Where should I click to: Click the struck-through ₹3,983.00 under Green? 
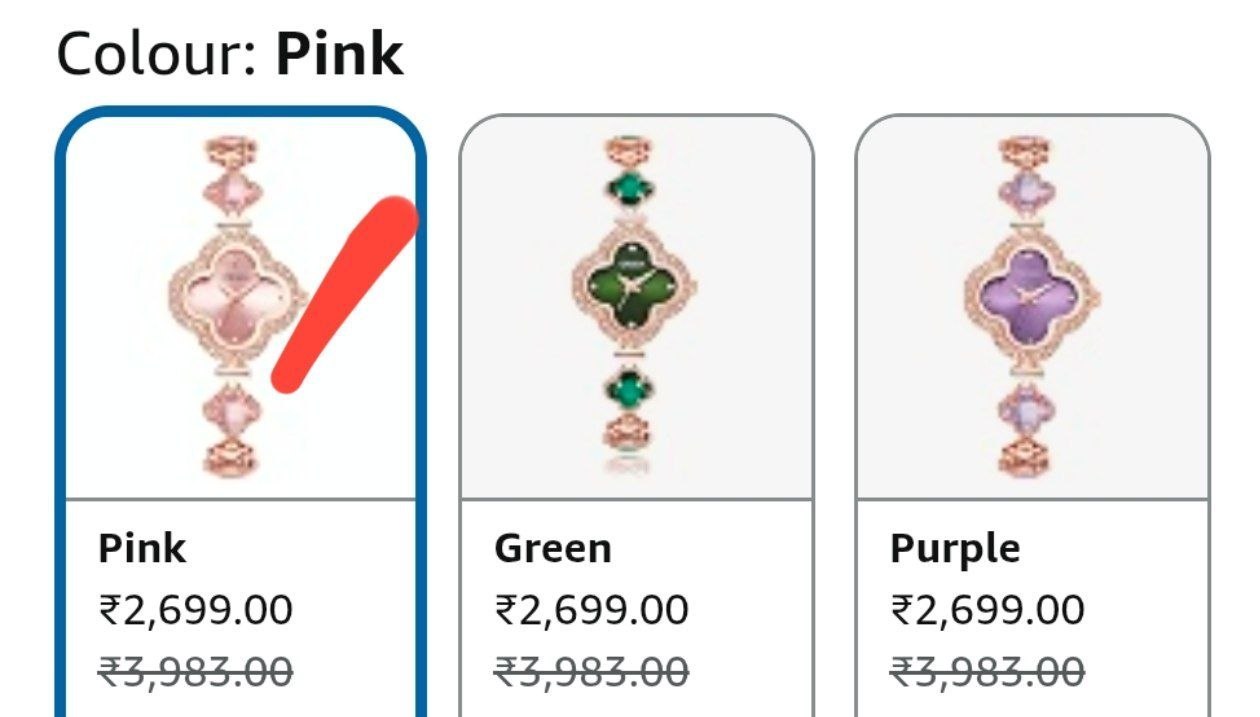tap(591, 671)
